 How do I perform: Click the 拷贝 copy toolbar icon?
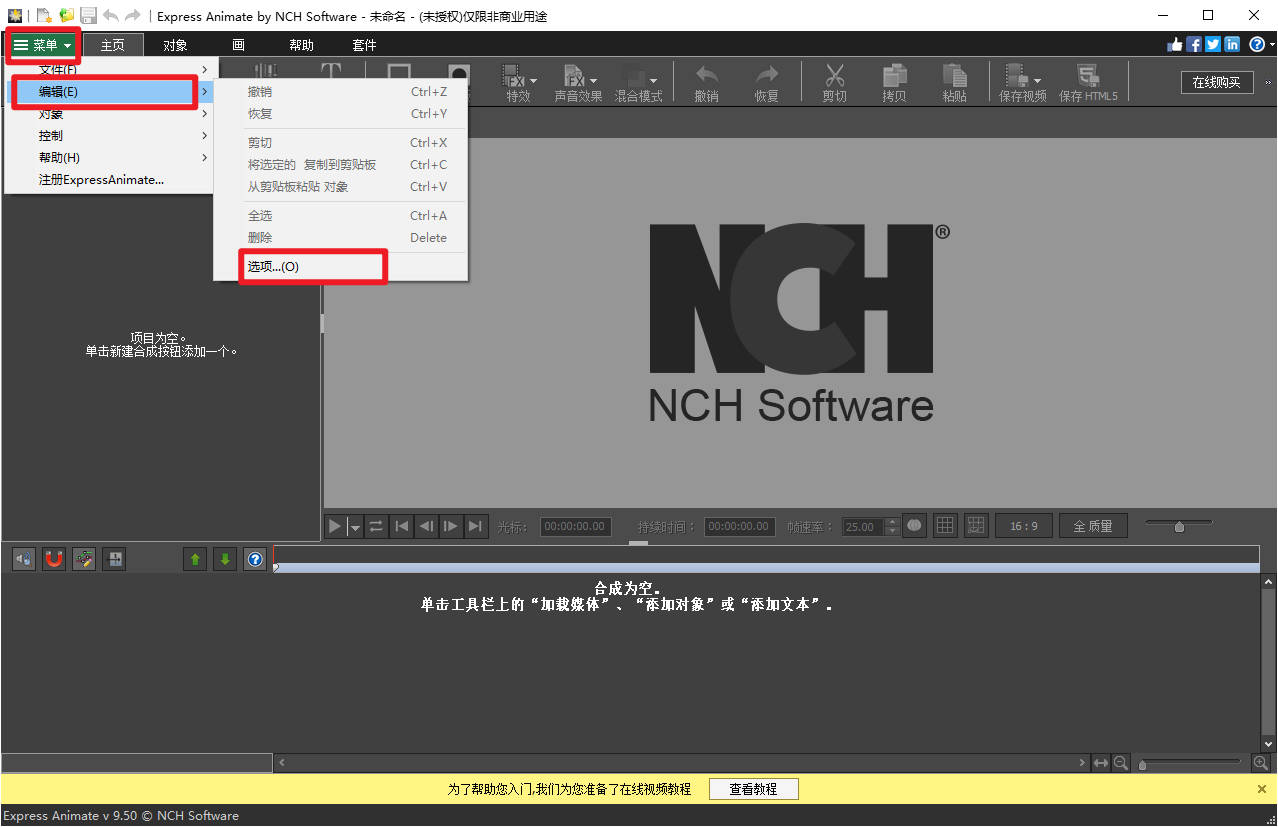pos(894,84)
